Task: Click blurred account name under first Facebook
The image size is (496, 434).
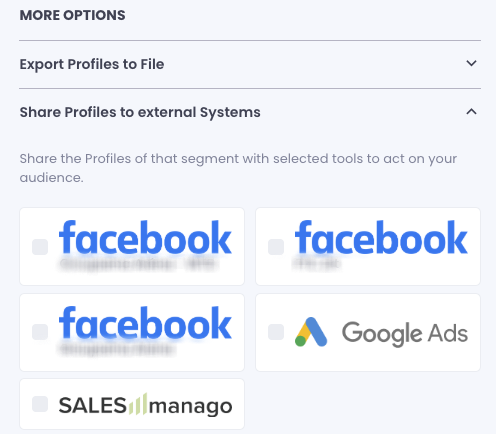Action: tap(139, 264)
